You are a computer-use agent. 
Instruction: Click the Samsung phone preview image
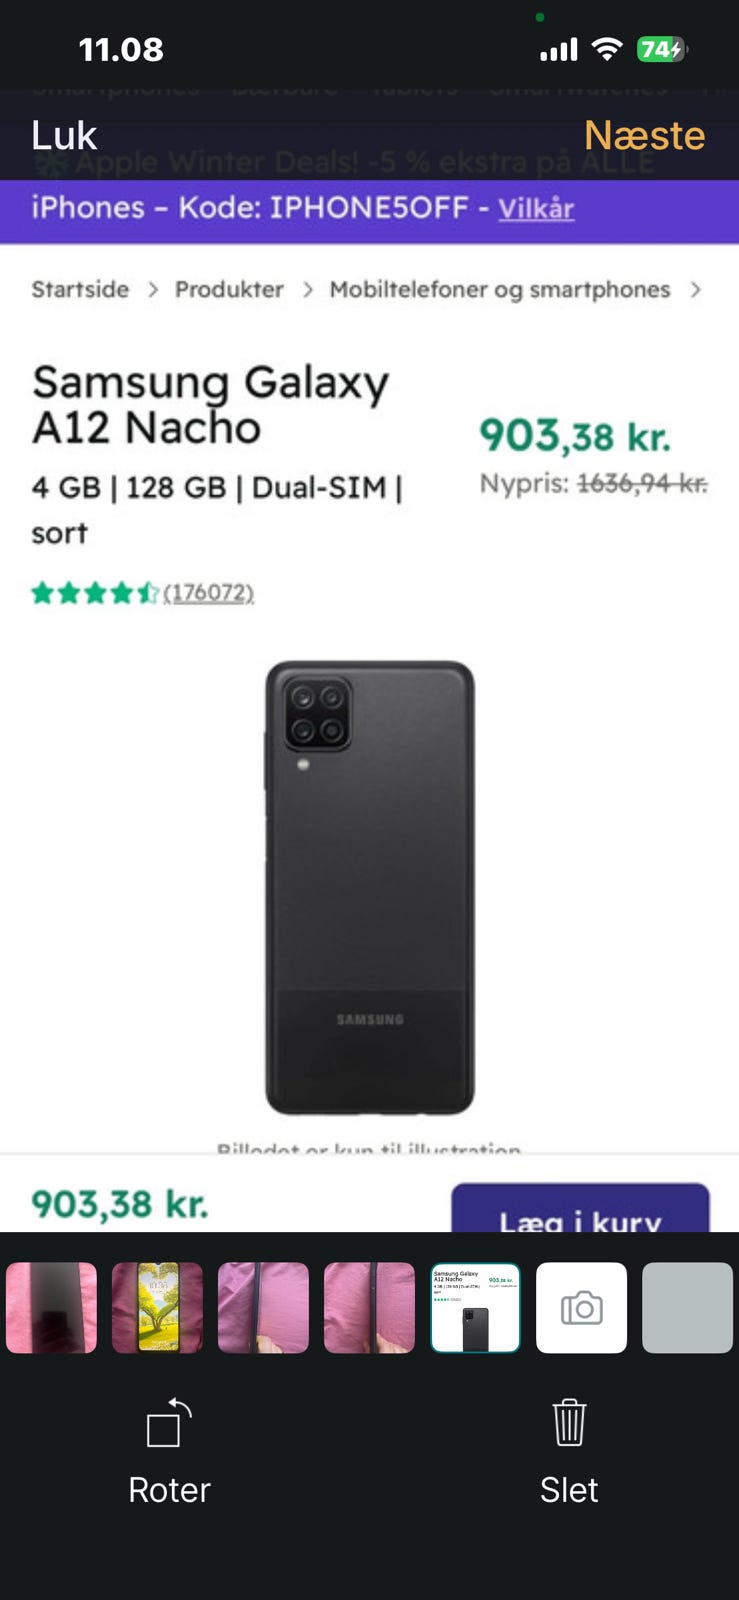pos(369,888)
